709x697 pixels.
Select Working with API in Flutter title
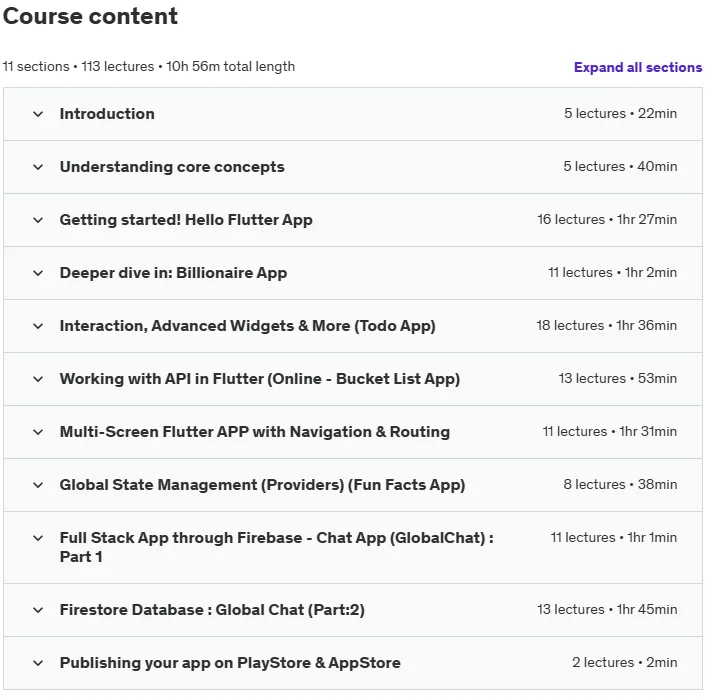click(x=260, y=379)
